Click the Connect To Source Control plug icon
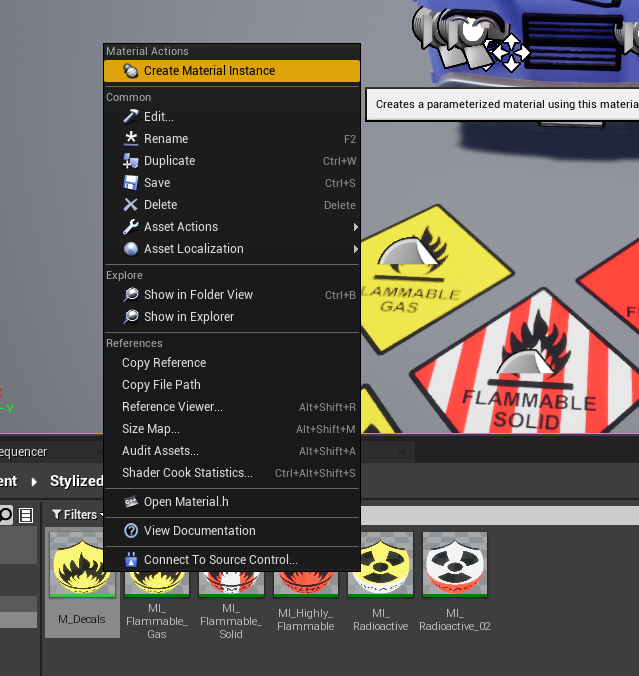This screenshot has height=676, width=639. [131, 560]
